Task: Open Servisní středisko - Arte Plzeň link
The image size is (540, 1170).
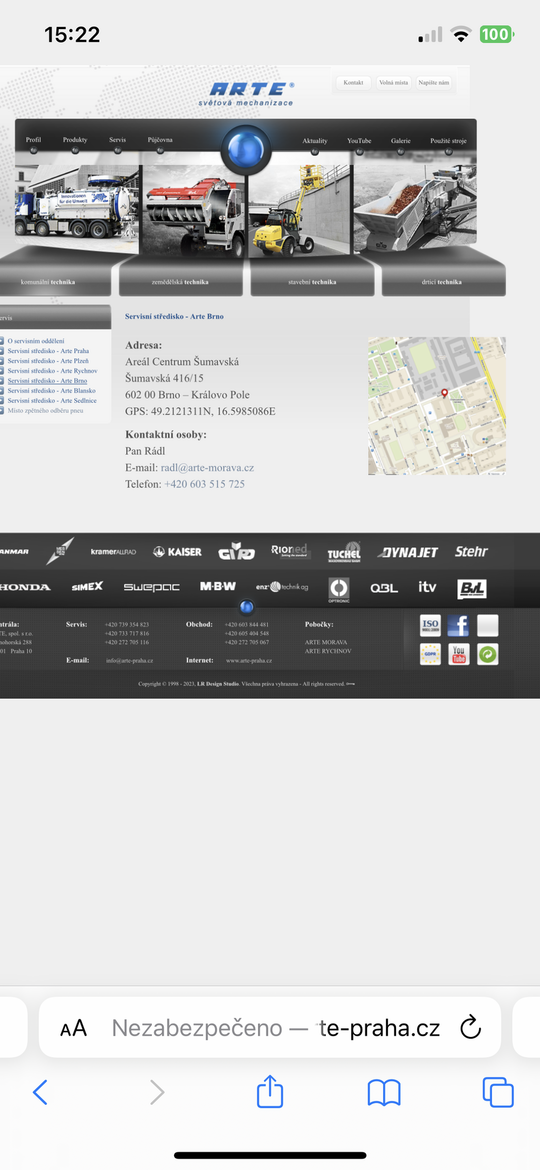Action: click(x=48, y=360)
